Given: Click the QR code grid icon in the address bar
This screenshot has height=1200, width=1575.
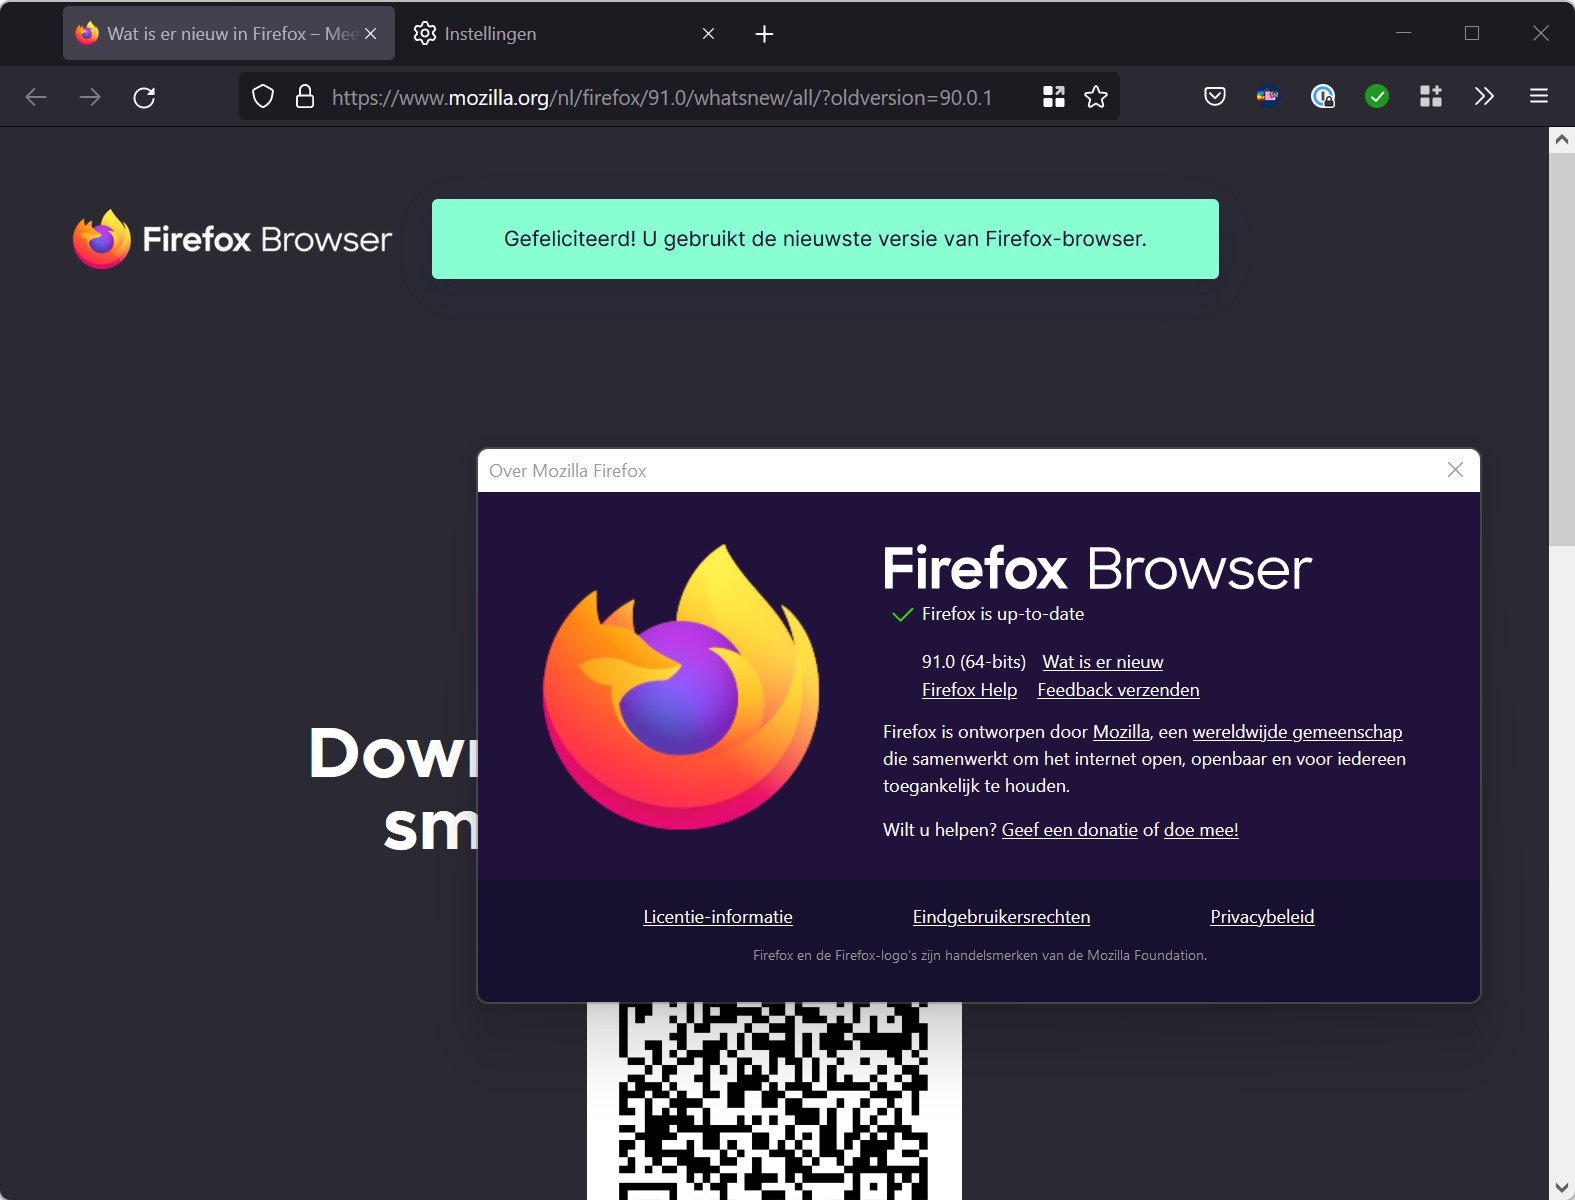Looking at the screenshot, I should (1053, 97).
